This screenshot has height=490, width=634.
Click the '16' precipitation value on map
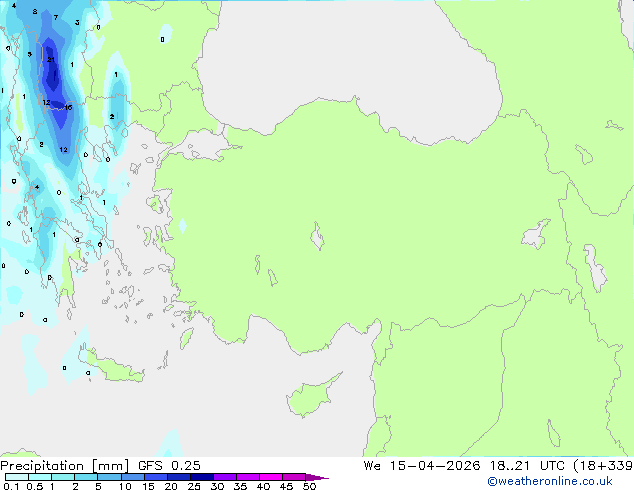[68, 107]
